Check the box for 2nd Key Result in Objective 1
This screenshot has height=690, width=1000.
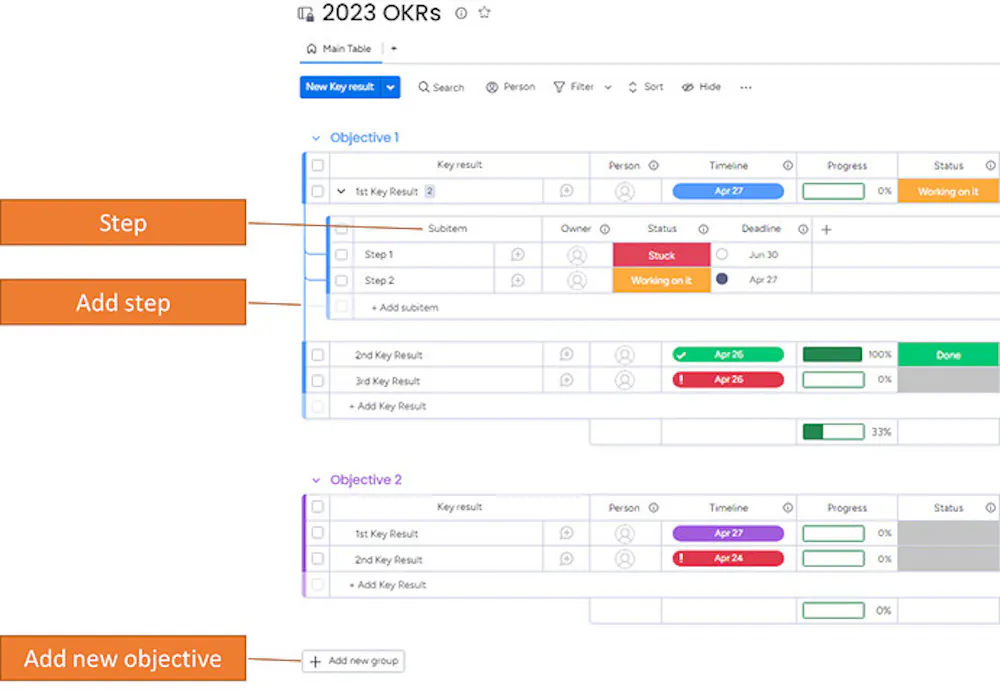coord(318,355)
